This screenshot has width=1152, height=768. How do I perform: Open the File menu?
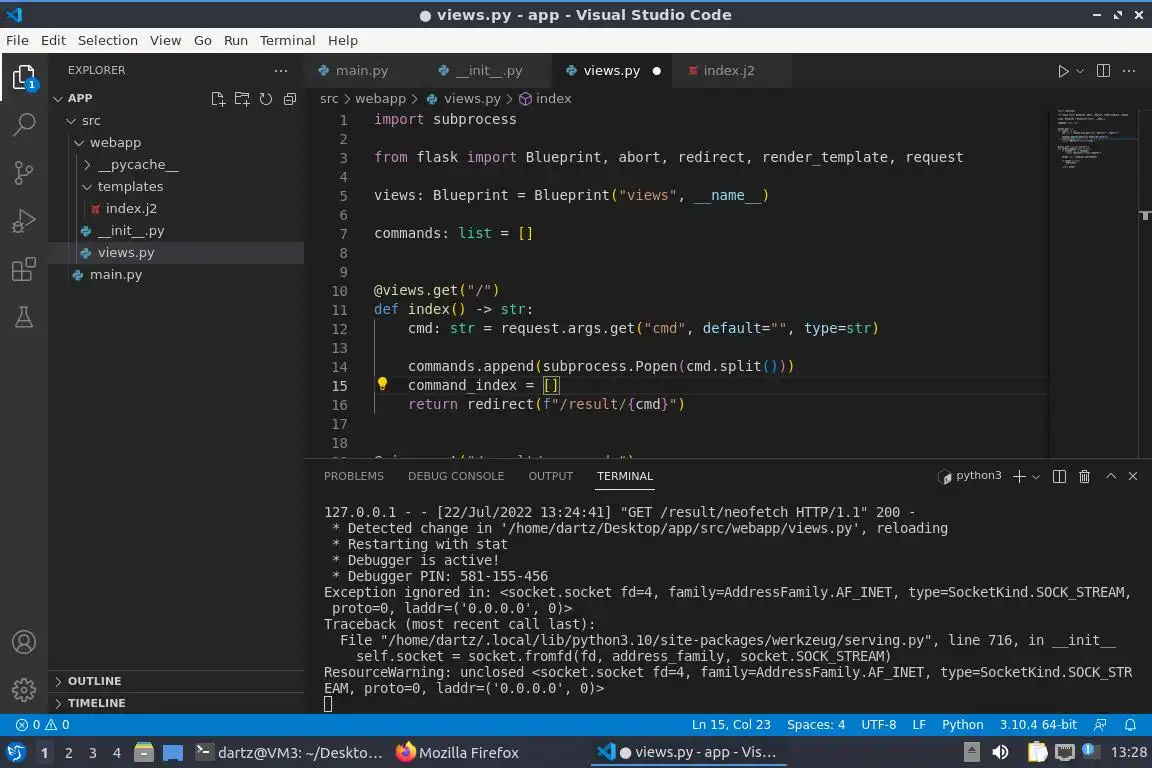tap(17, 40)
